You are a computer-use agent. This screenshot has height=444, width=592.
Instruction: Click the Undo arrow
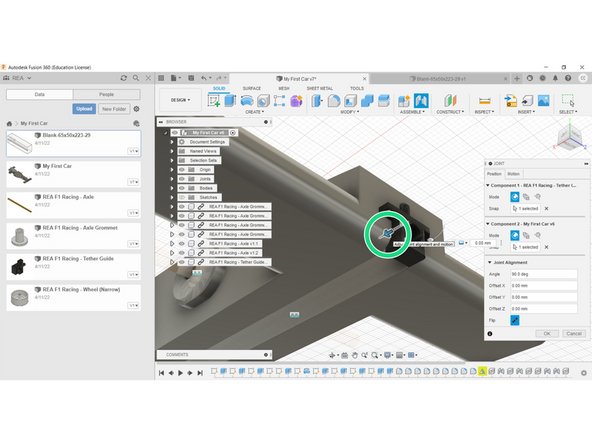(x=204, y=78)
